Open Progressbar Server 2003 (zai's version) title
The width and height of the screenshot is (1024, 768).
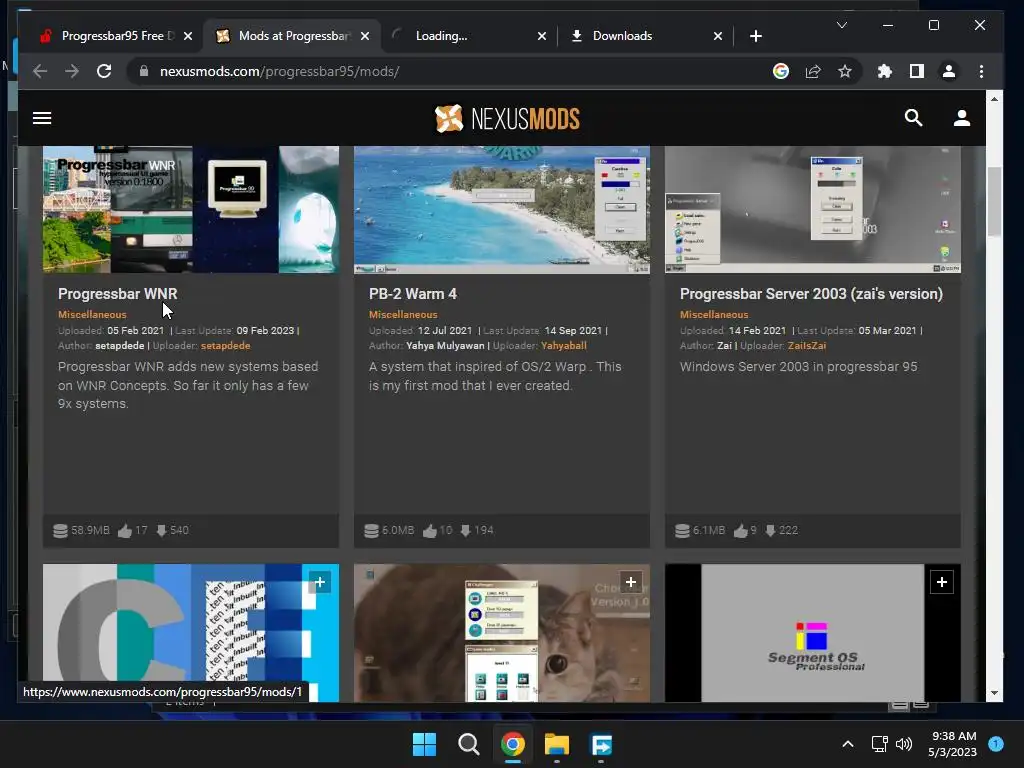coord(811,294)
